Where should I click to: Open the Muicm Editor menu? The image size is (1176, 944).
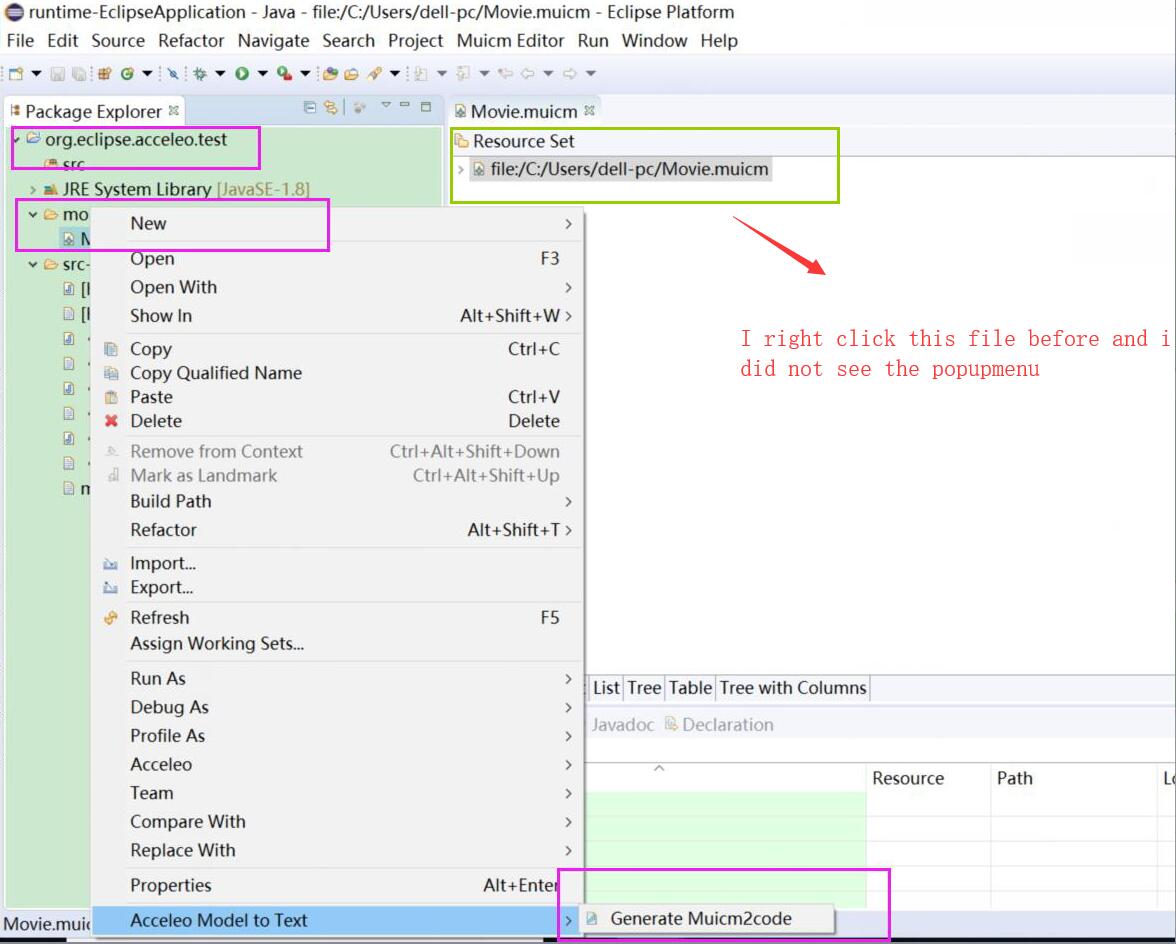510,40
